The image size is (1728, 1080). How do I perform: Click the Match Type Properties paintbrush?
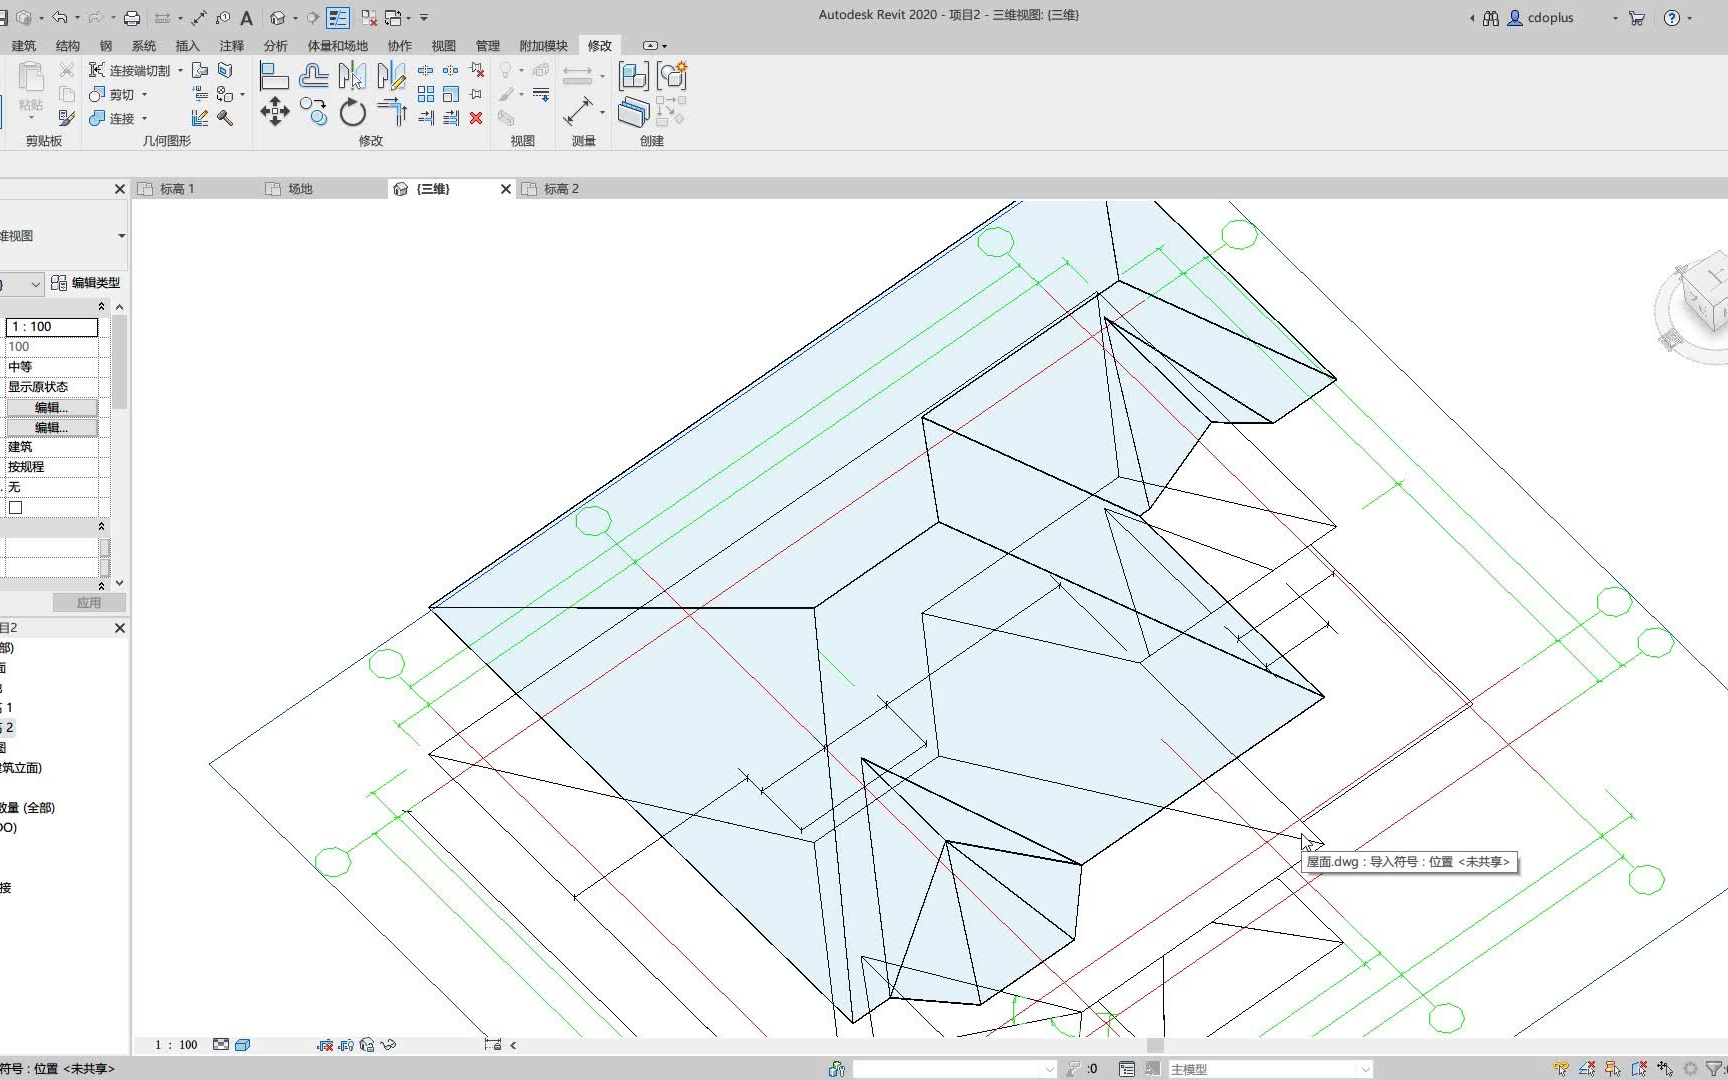point(66,118)
